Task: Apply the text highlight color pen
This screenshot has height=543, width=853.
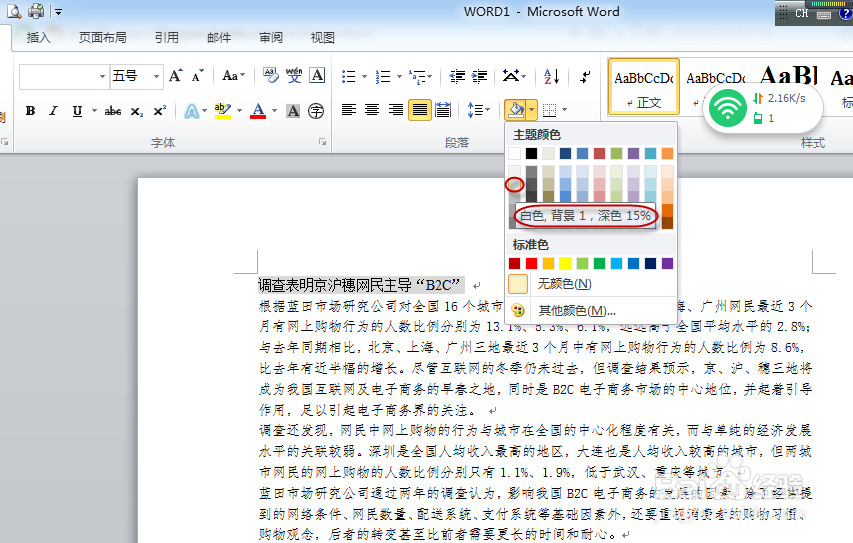Action: 222,110
